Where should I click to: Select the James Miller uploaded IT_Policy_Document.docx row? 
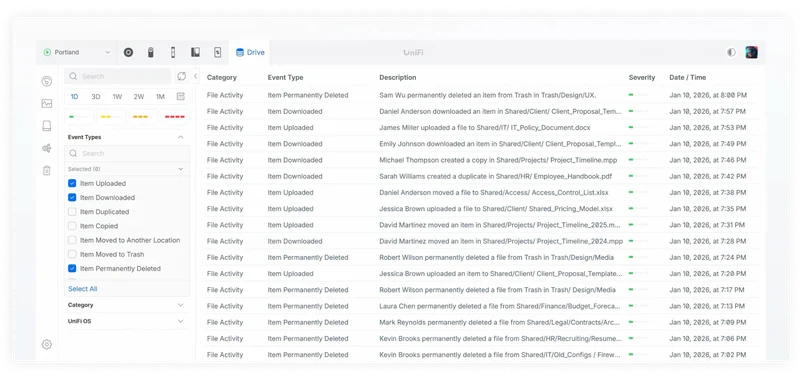coord(481,128)
